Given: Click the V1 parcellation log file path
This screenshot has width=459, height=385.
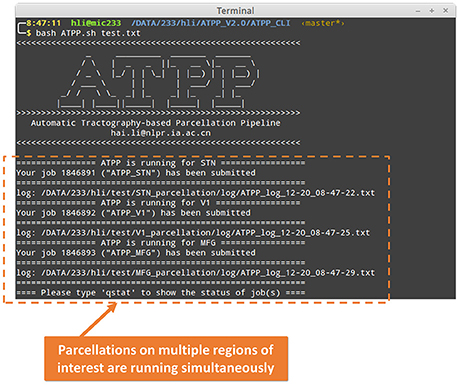Looking at the screenshot, I should point(205,233).
